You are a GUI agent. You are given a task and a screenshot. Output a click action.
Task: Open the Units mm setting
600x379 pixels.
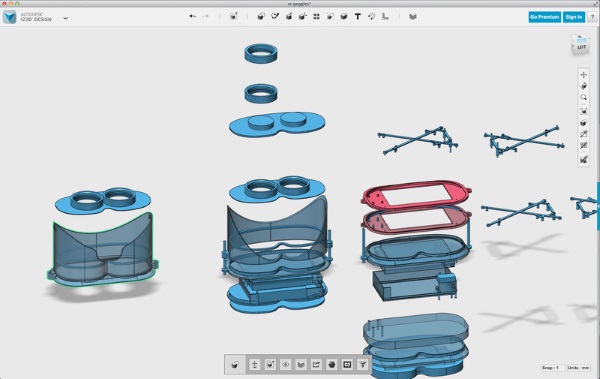(579, 368)
